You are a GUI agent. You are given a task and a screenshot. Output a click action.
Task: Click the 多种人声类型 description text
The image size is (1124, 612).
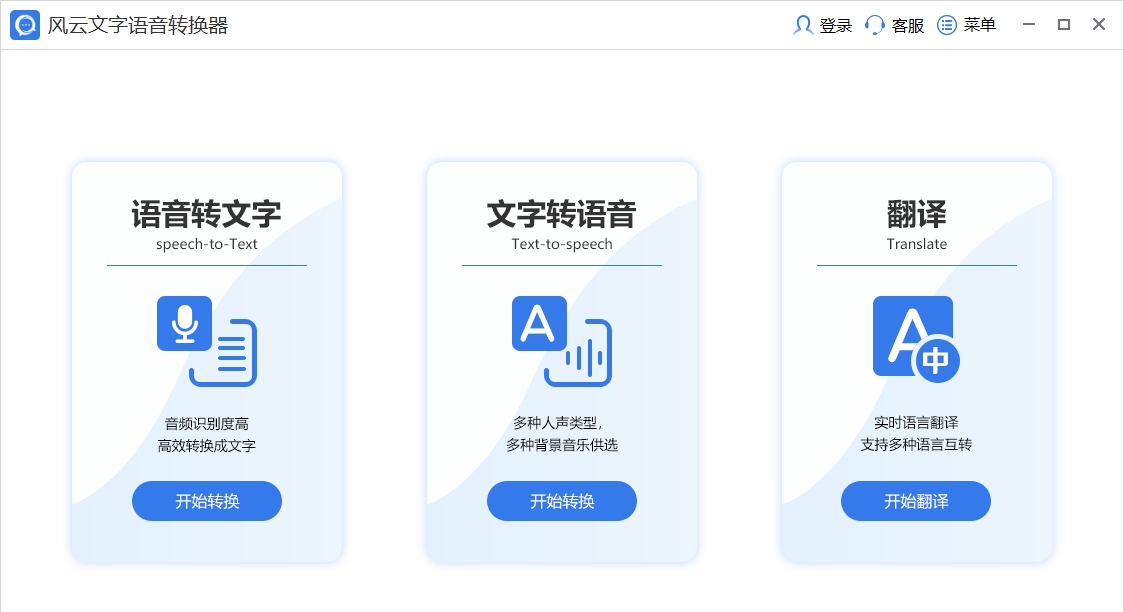tap(556, 423)
